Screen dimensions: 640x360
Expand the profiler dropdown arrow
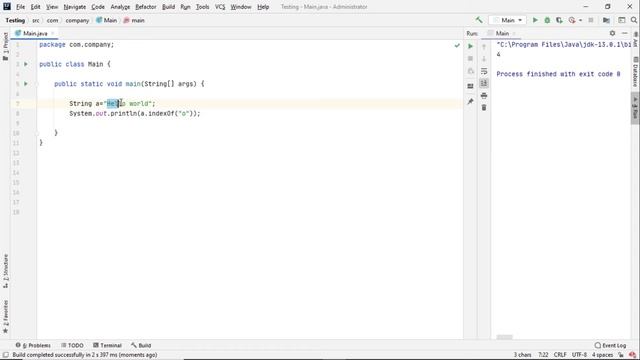click(x=580, y=20)
